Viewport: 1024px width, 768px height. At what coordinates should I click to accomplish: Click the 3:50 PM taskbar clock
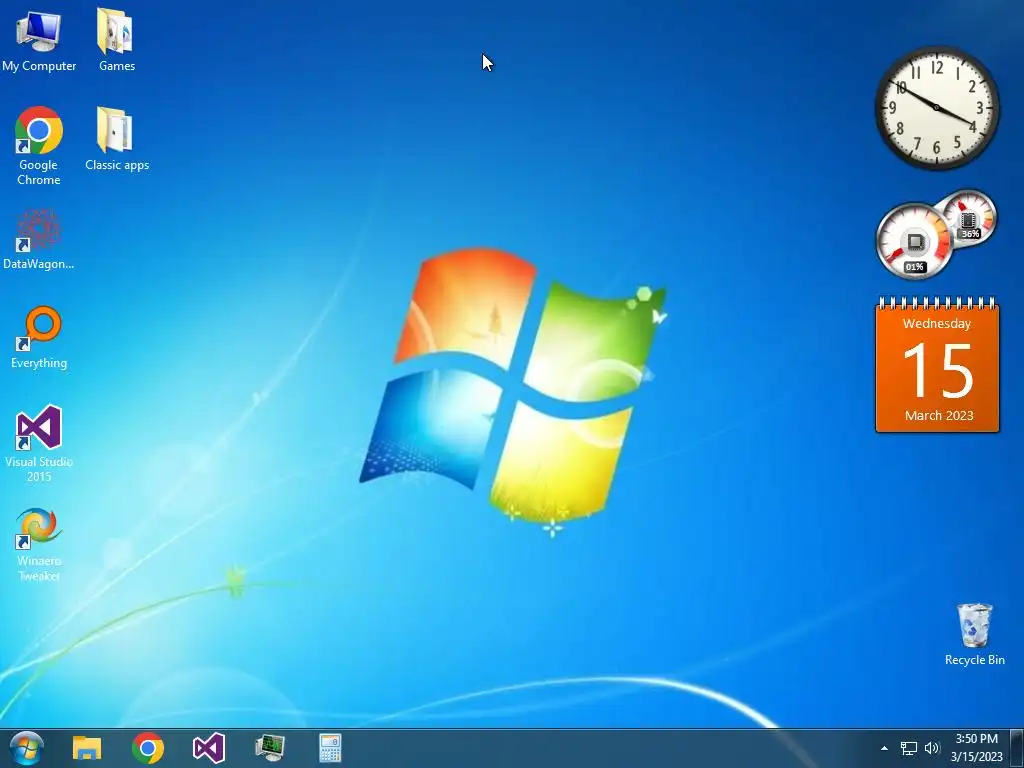[976, 748]
